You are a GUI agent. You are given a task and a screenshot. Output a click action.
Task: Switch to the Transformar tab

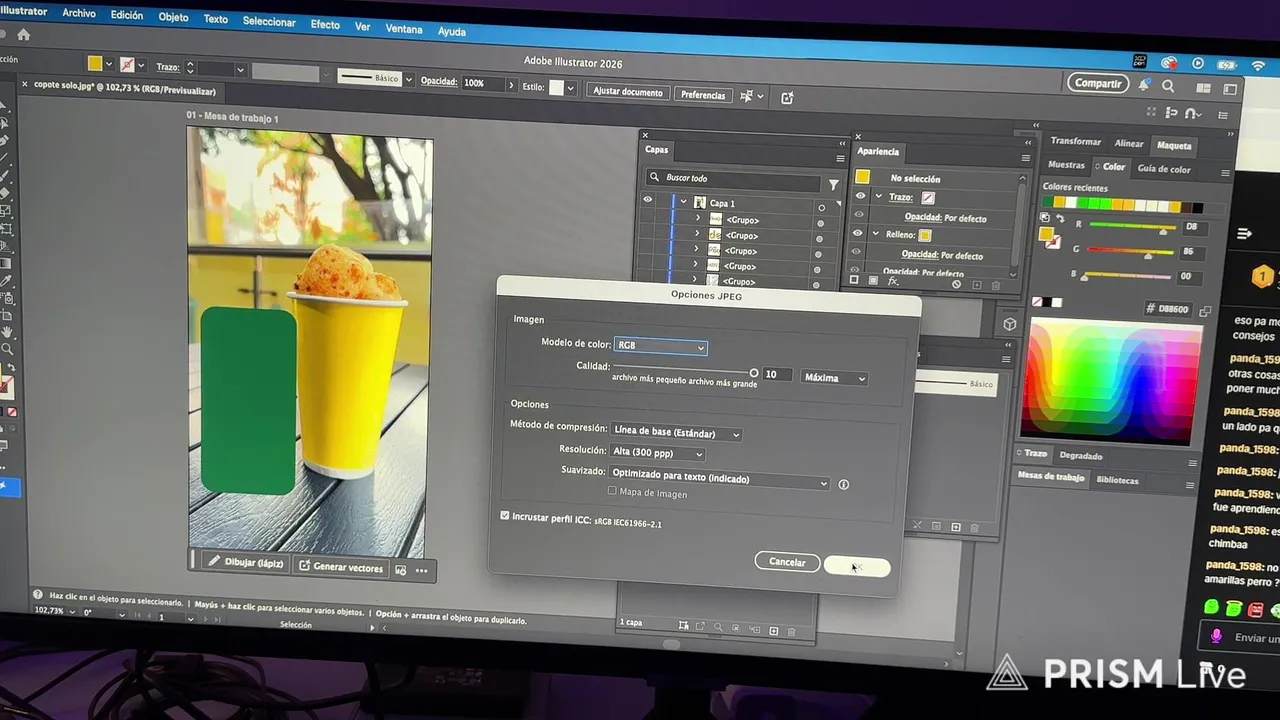1076,142
